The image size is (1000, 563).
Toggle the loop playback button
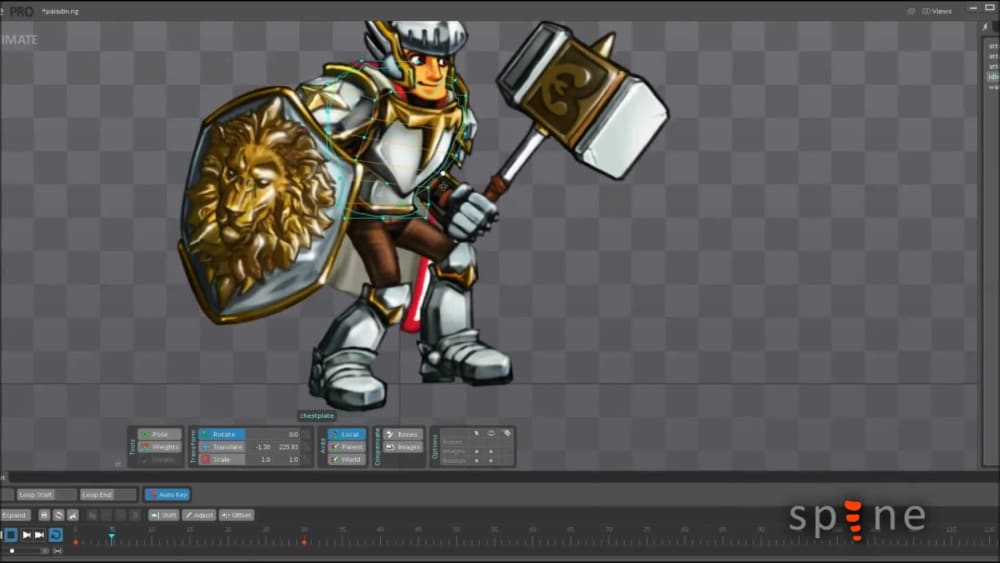(x=55, y=535)
